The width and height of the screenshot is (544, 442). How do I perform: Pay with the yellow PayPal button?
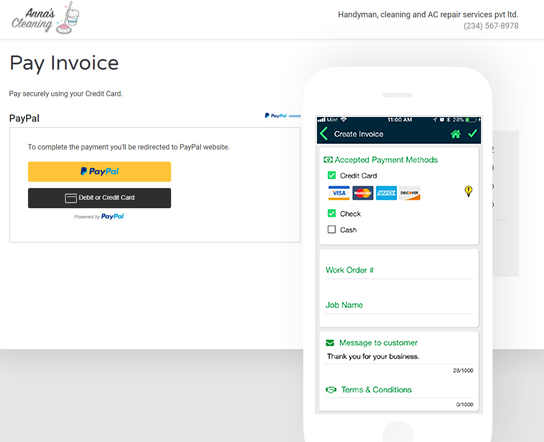tap(99, 171)
